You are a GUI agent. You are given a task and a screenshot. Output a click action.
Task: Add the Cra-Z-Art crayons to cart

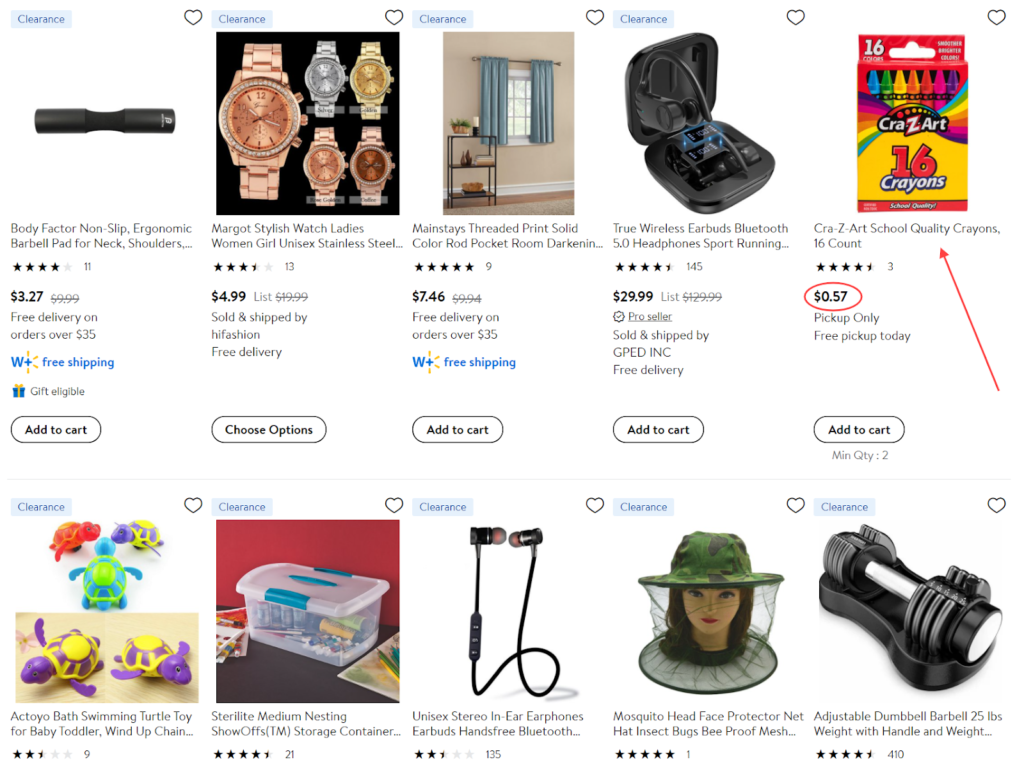tap(858, 429)
